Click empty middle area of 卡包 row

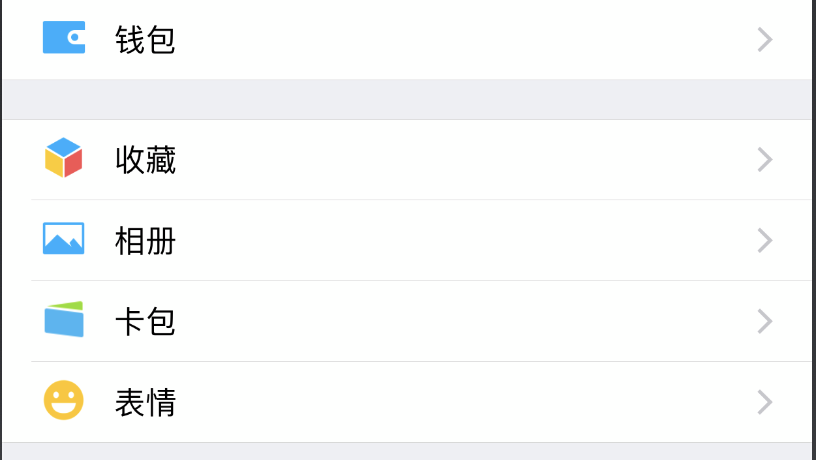tap(450, 322)
